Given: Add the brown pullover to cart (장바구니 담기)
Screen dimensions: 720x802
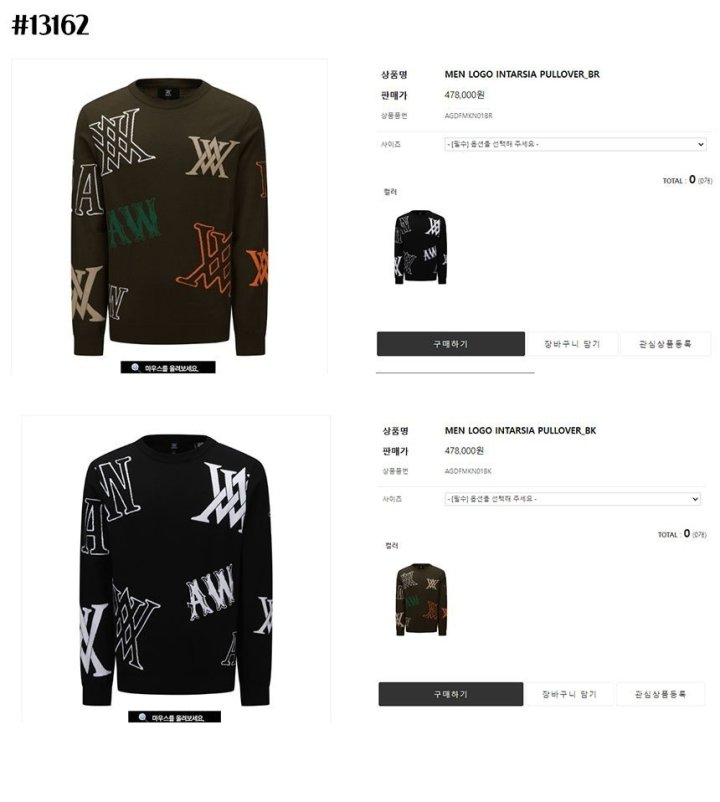Looking at the screenshot, I should (572, 344).
